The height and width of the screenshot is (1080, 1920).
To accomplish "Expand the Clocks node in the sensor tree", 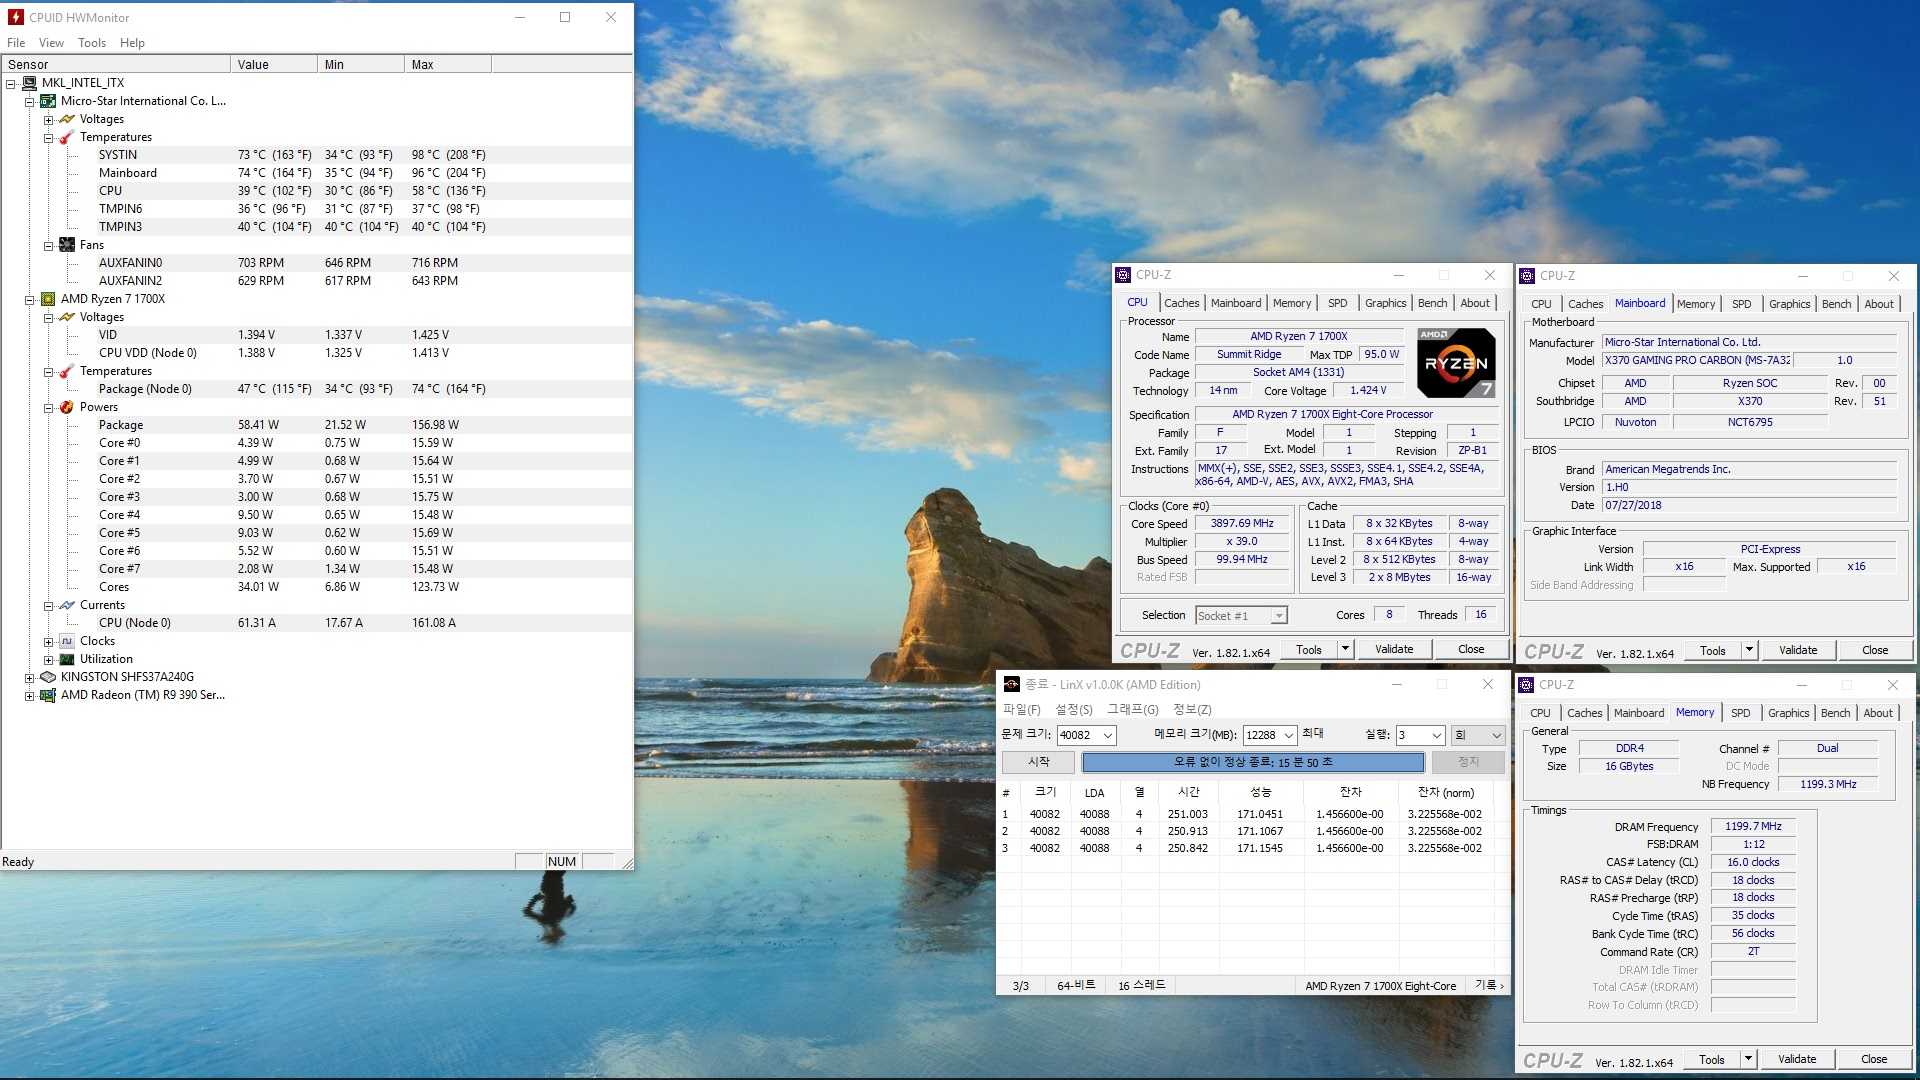I will 48,642.
